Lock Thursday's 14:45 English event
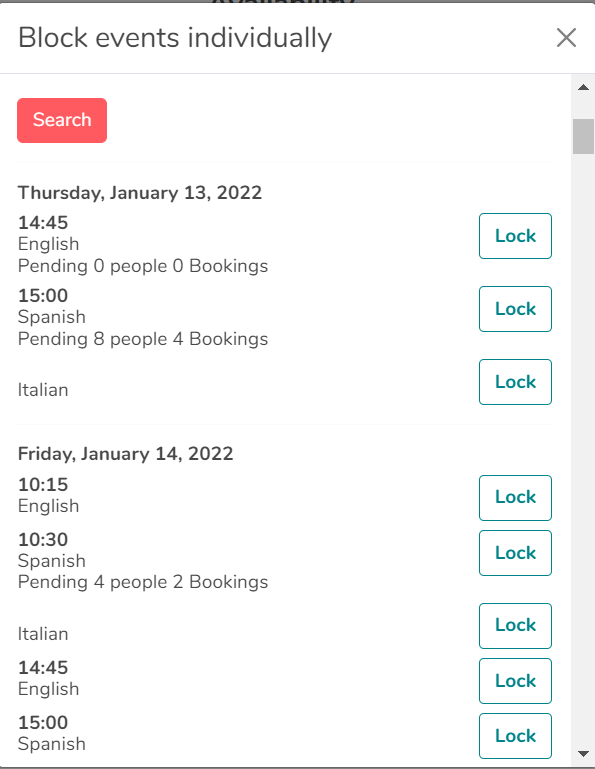The image size is (595, 769). coord(515,236)
